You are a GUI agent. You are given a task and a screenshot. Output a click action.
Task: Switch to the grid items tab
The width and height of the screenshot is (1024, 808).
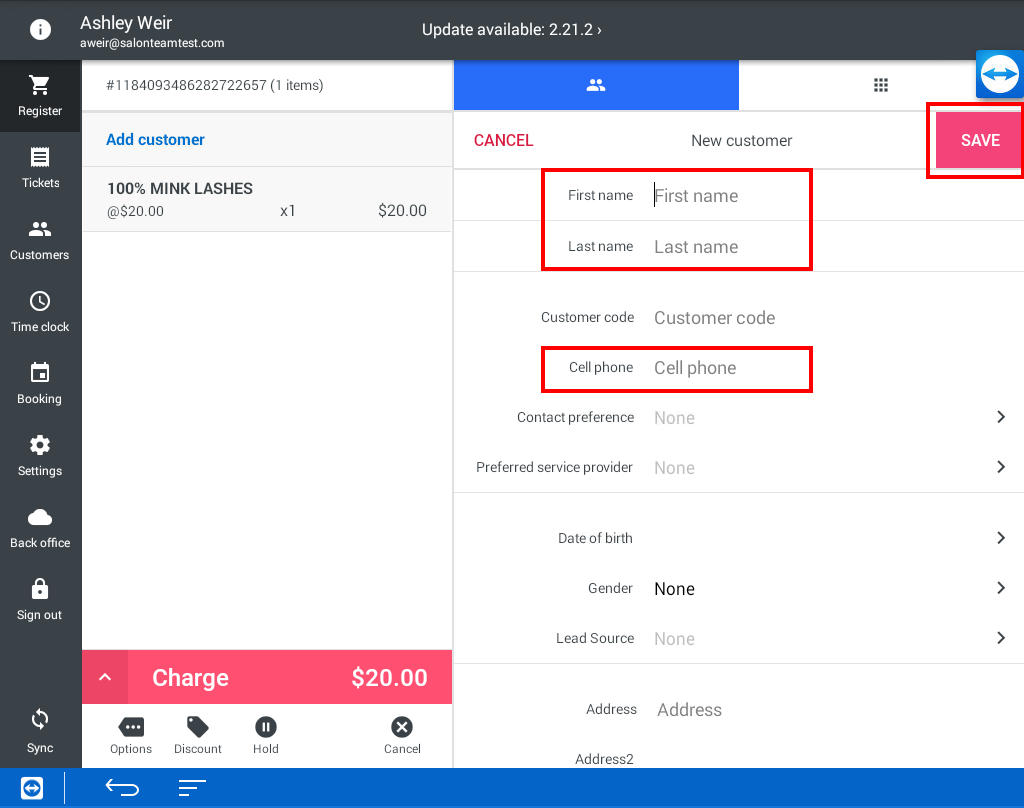coord(881,85)
